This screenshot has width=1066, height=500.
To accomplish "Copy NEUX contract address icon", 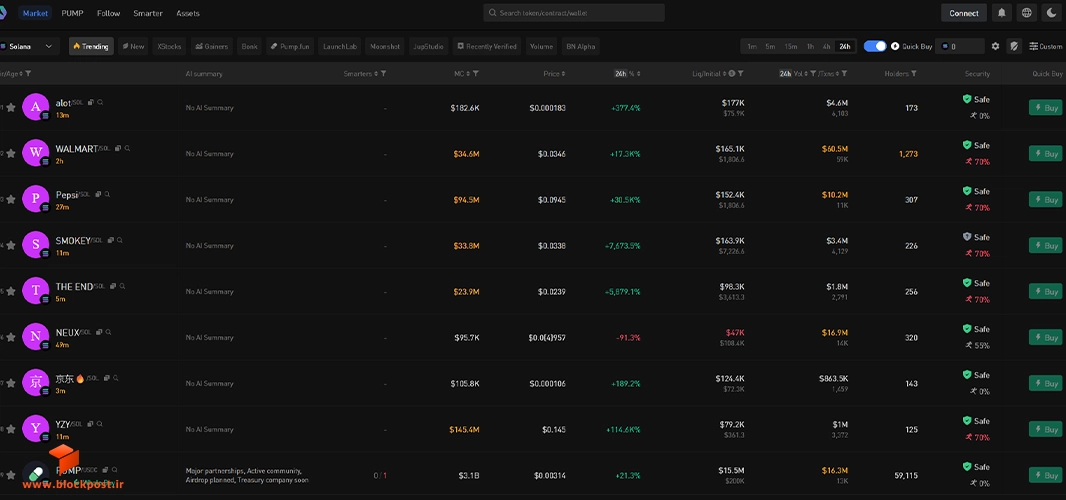I will click(x=99, y=332).
